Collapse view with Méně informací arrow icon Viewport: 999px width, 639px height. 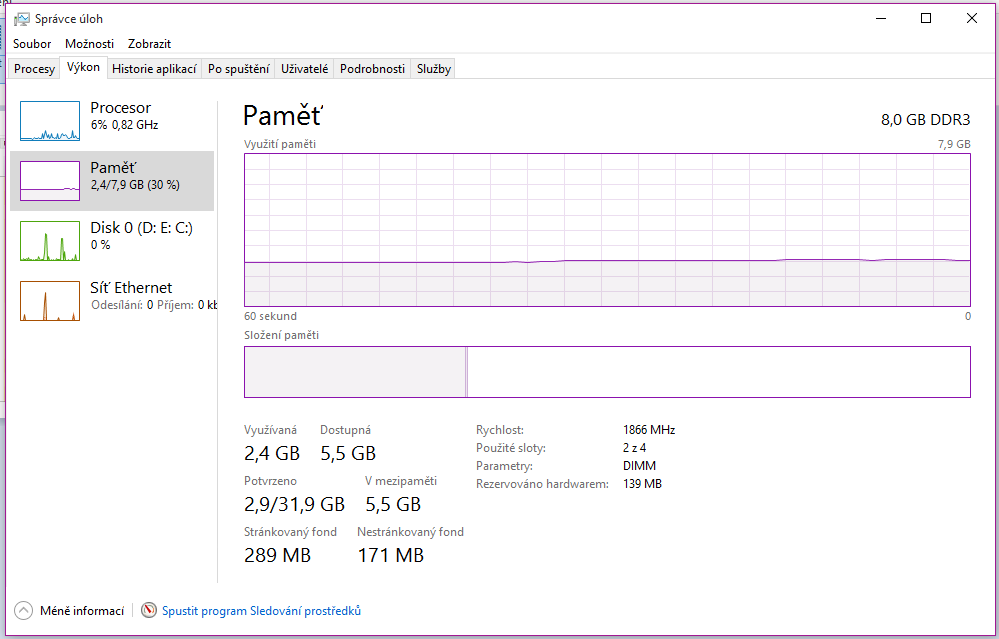coord(23,610)
